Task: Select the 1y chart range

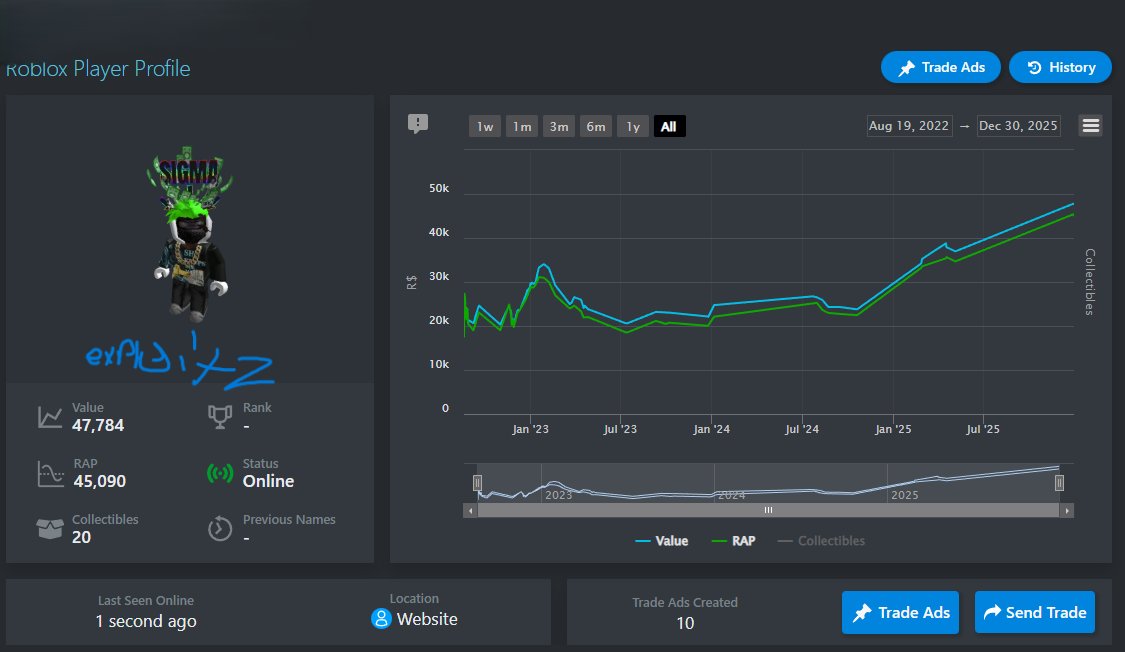Action: pos(633,126)
